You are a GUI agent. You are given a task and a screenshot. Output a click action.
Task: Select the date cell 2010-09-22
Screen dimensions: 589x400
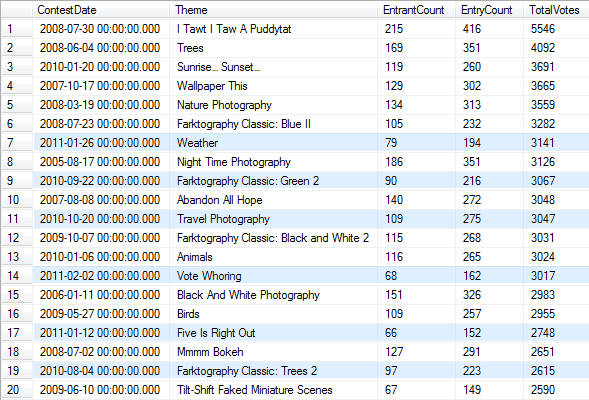tap(101, 181)
